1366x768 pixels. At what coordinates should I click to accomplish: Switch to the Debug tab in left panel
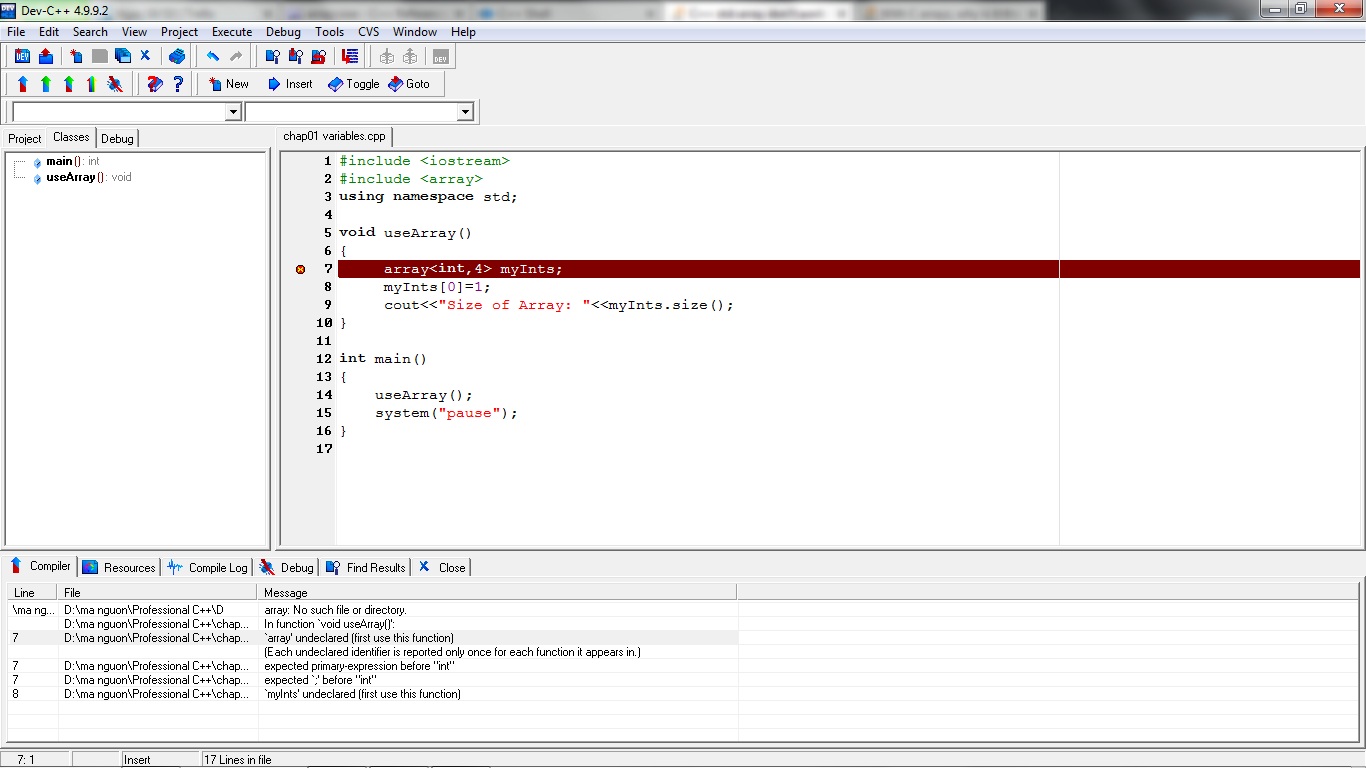(117, 138)
